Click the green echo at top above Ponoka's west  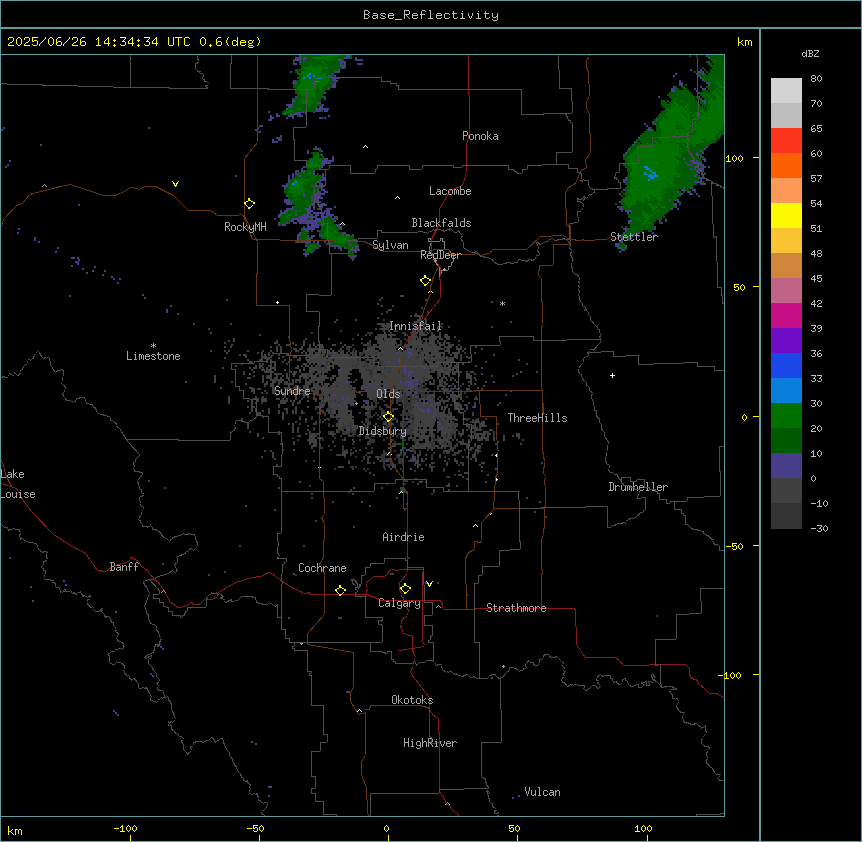[x=312, y=84]
